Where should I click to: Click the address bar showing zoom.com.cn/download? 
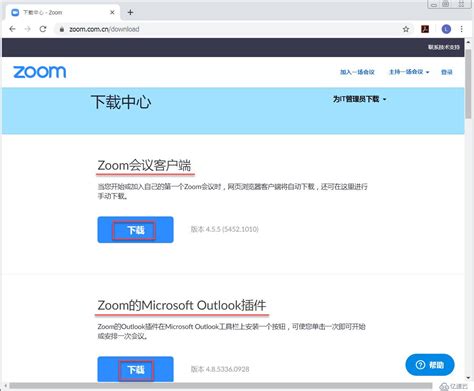point(230,29)
